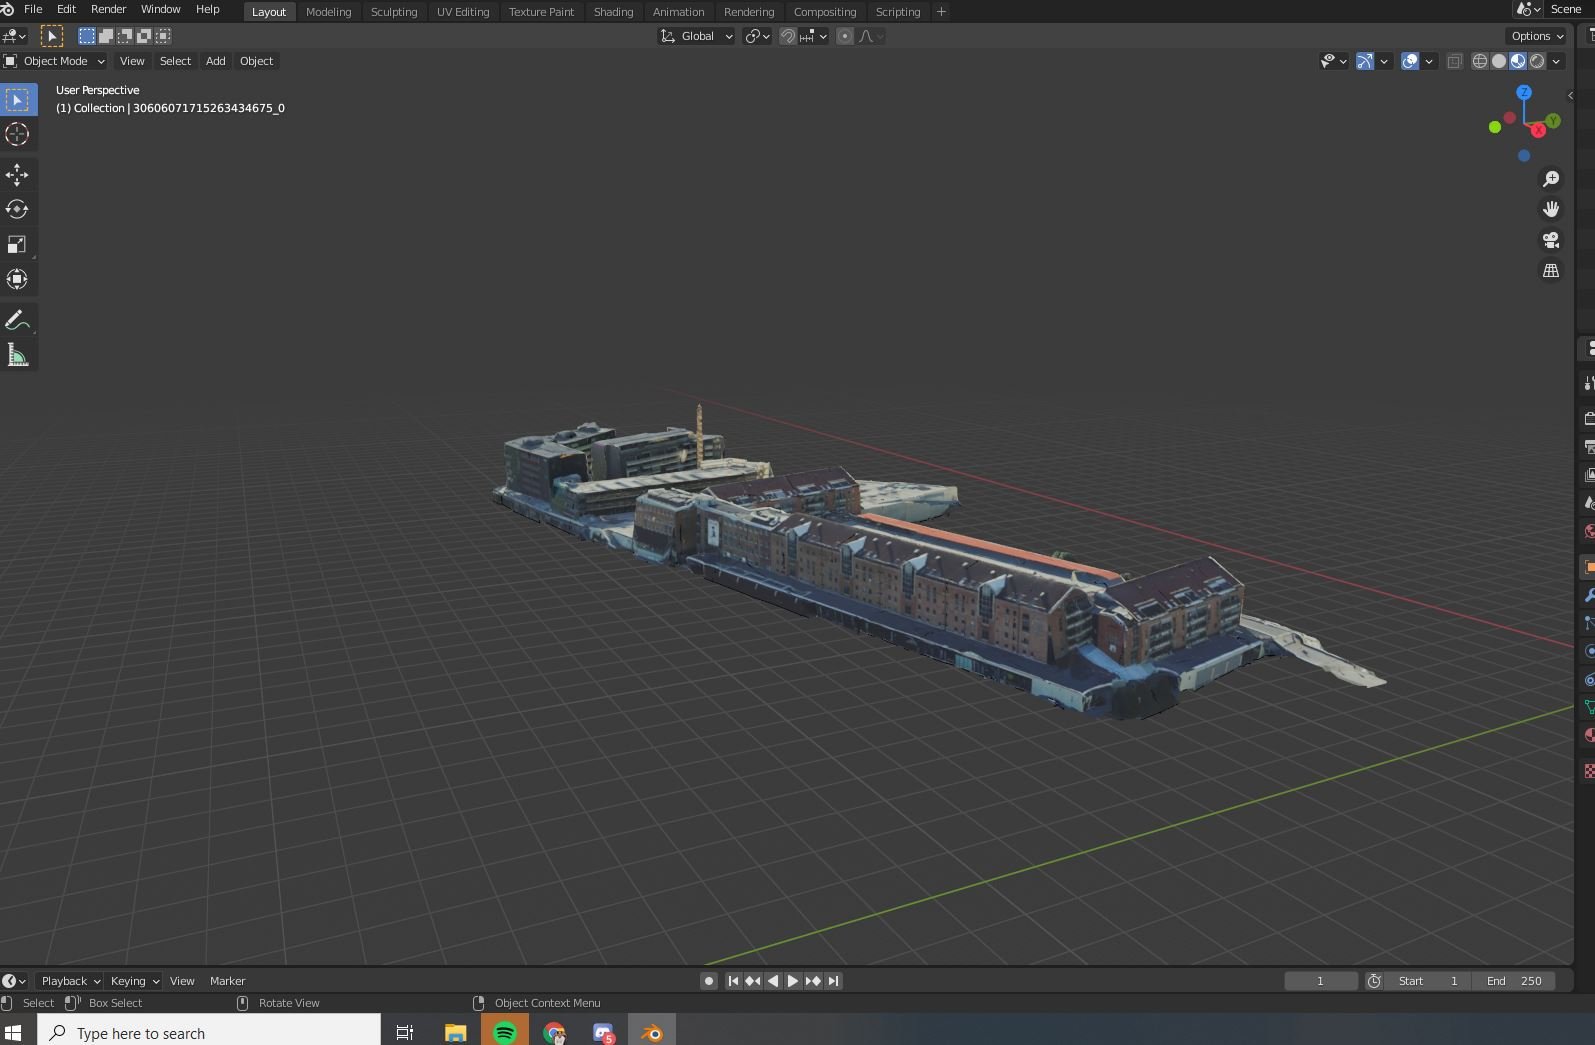The image size is (1595, 1045).
Task: Toggle show gizmos button
Action: [1365, 61]
